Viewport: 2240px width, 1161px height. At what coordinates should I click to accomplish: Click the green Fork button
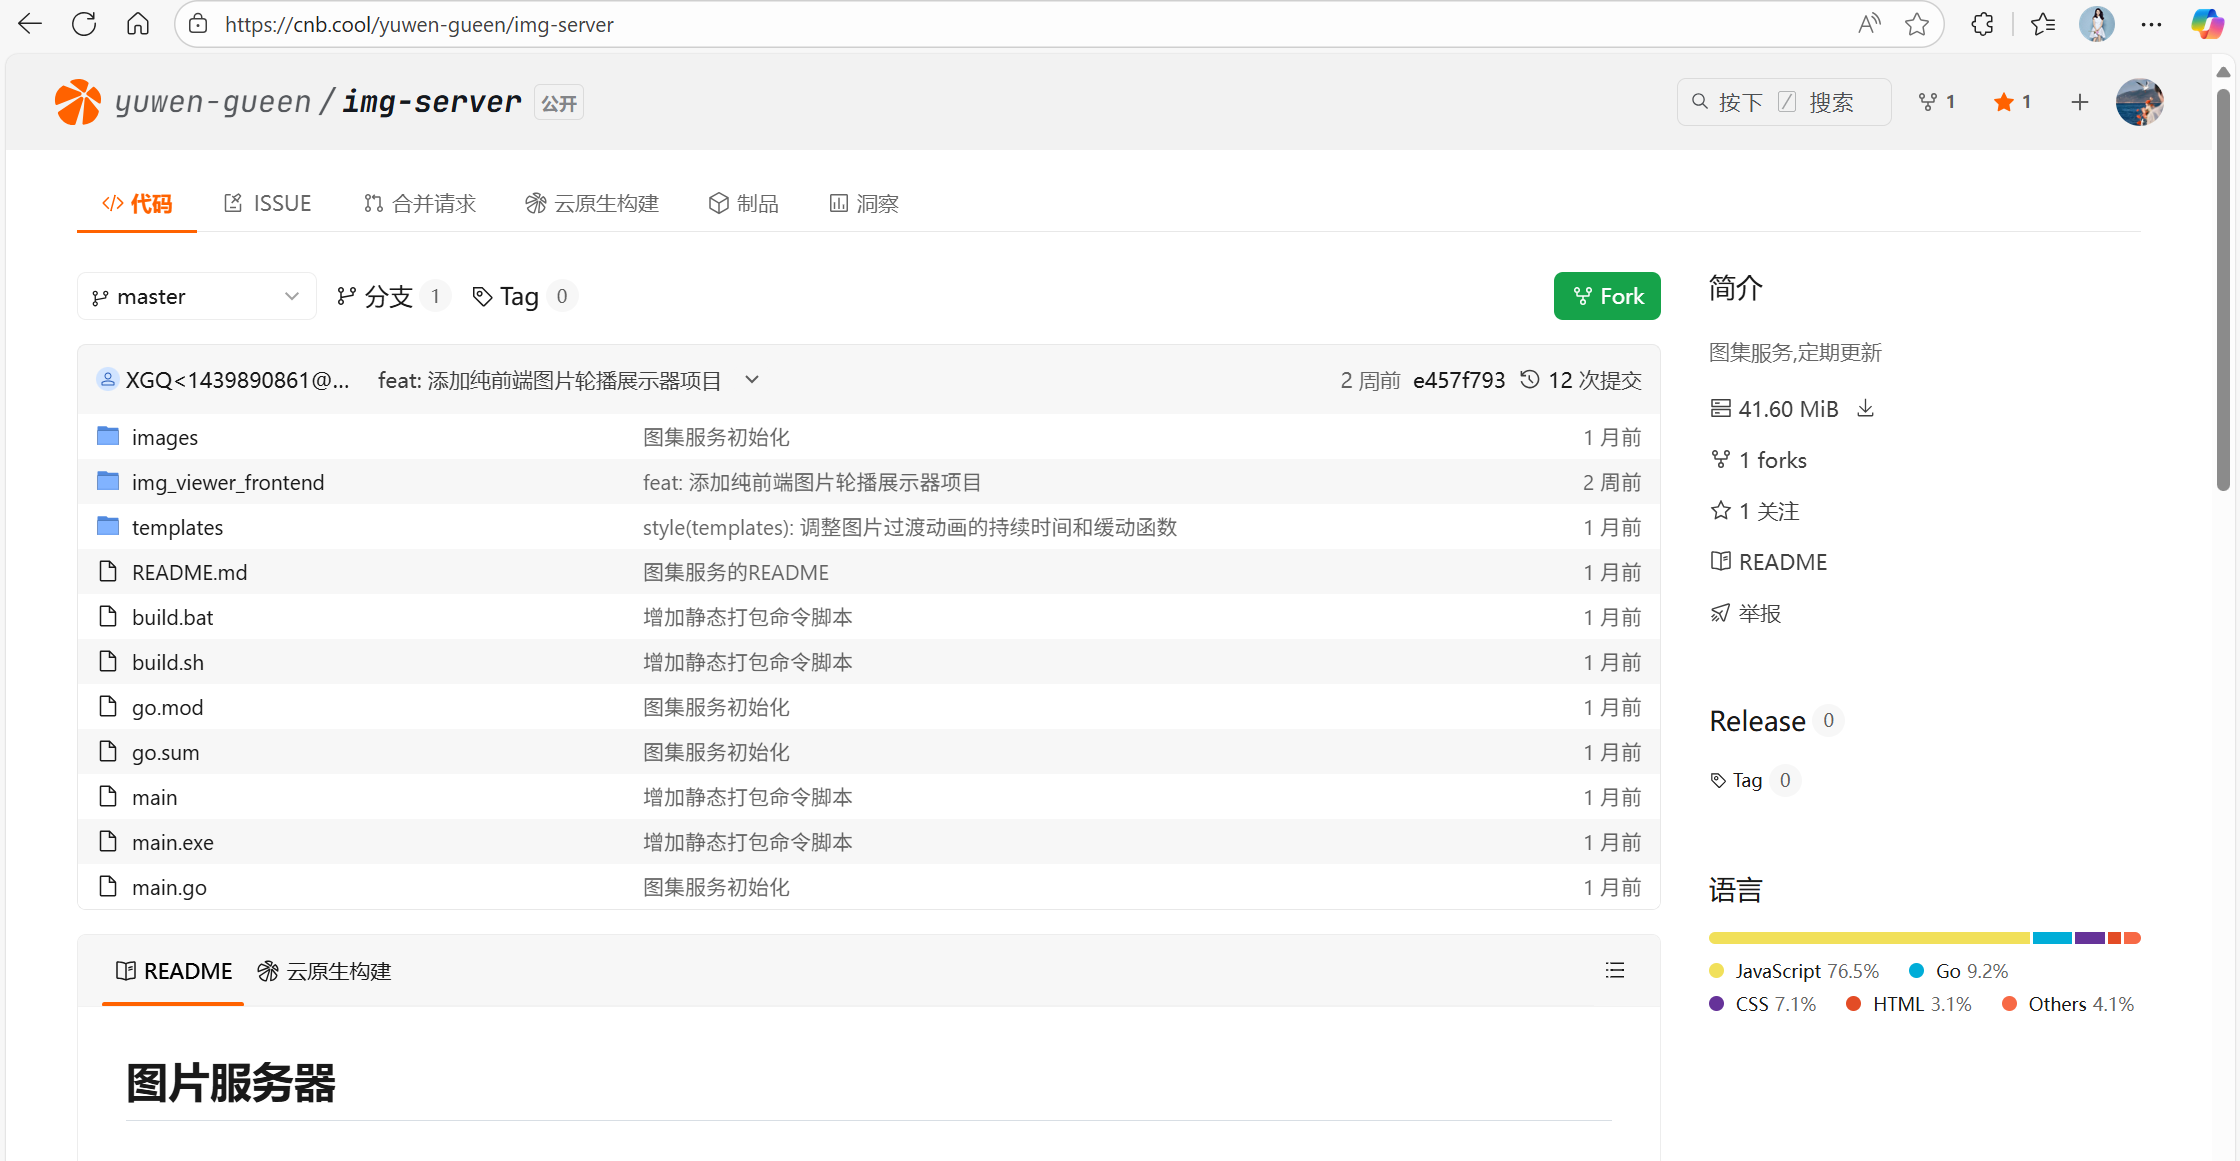pos(1606,296)
